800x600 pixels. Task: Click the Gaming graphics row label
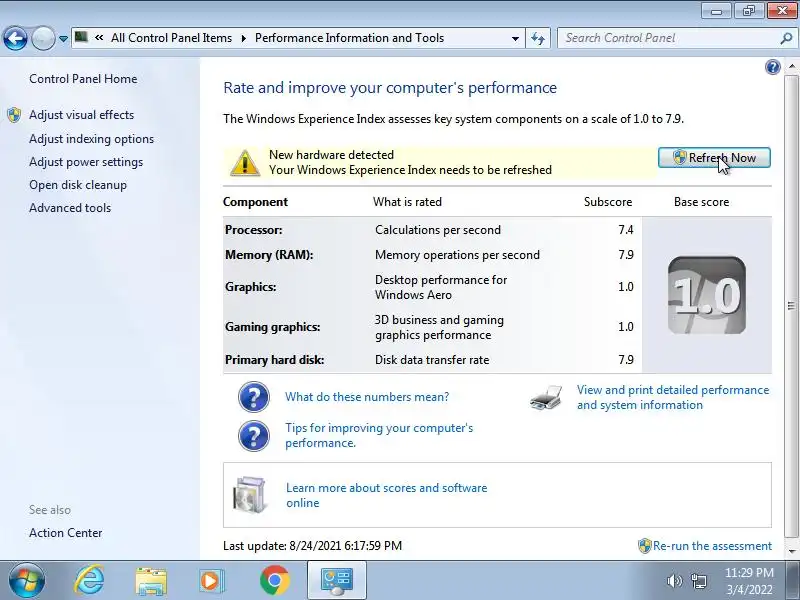tap(272, 327)
